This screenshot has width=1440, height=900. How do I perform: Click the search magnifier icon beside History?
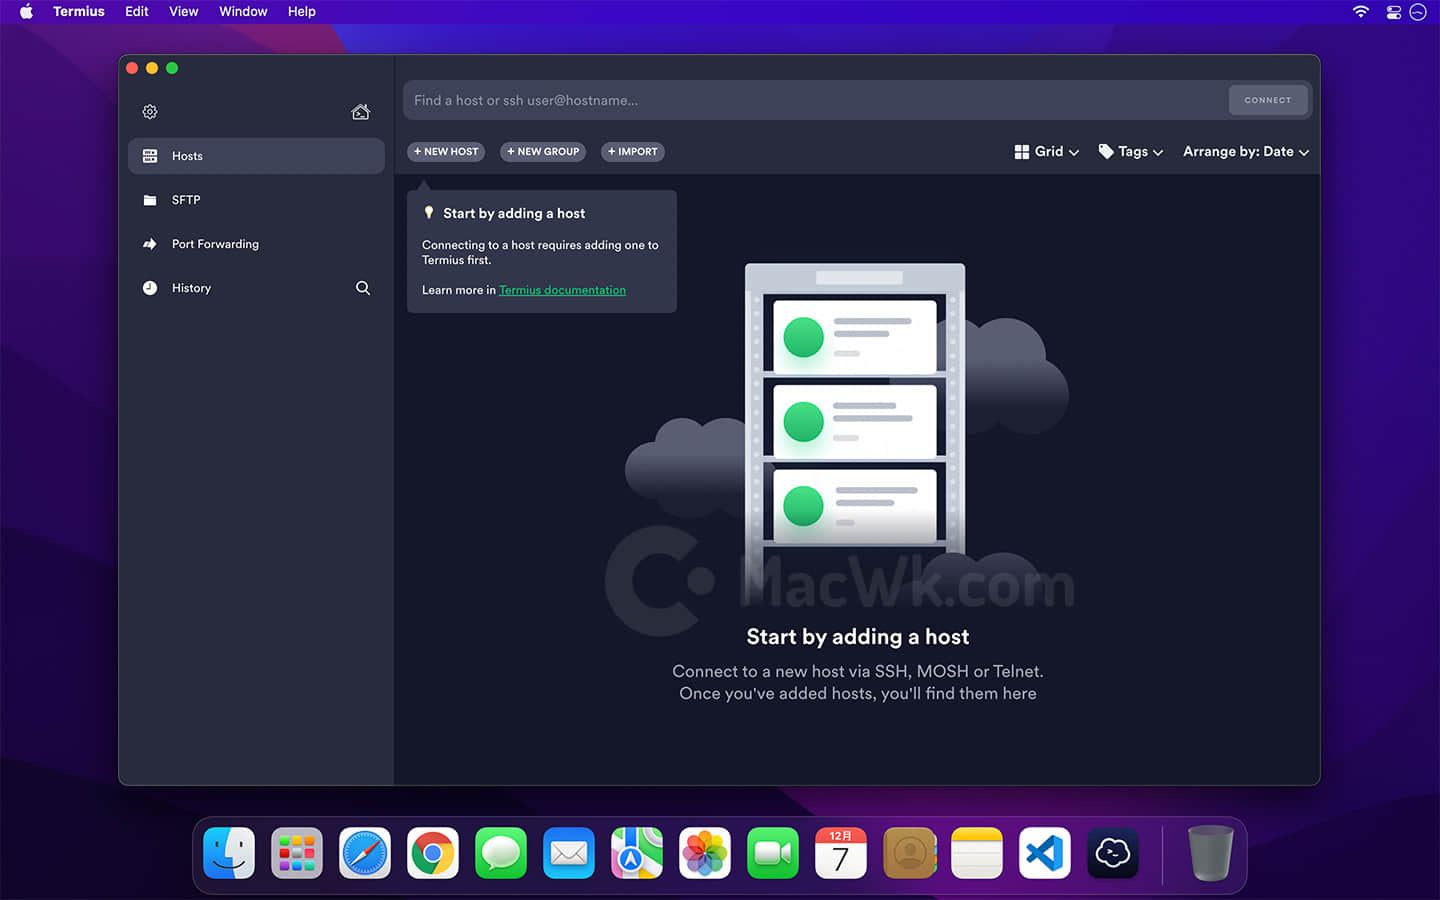tap(363, 288)
